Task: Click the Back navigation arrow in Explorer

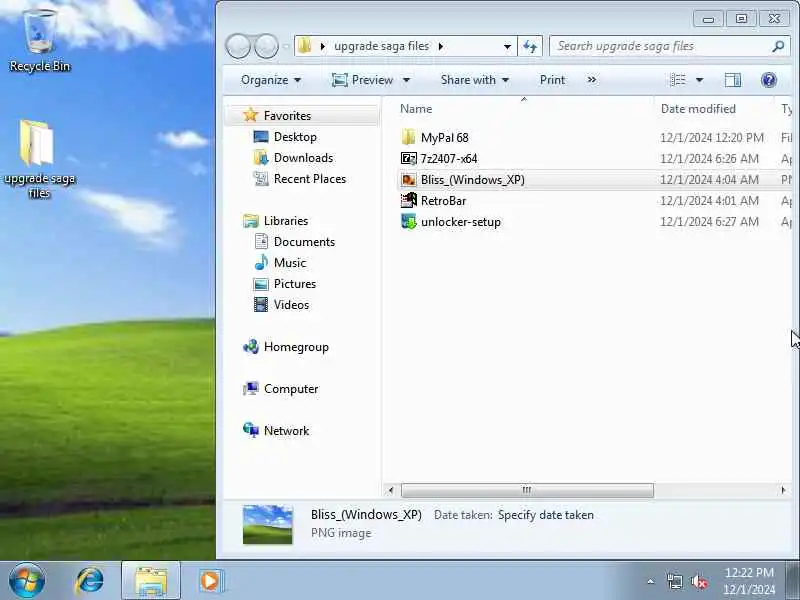Action: click(238, 46)
